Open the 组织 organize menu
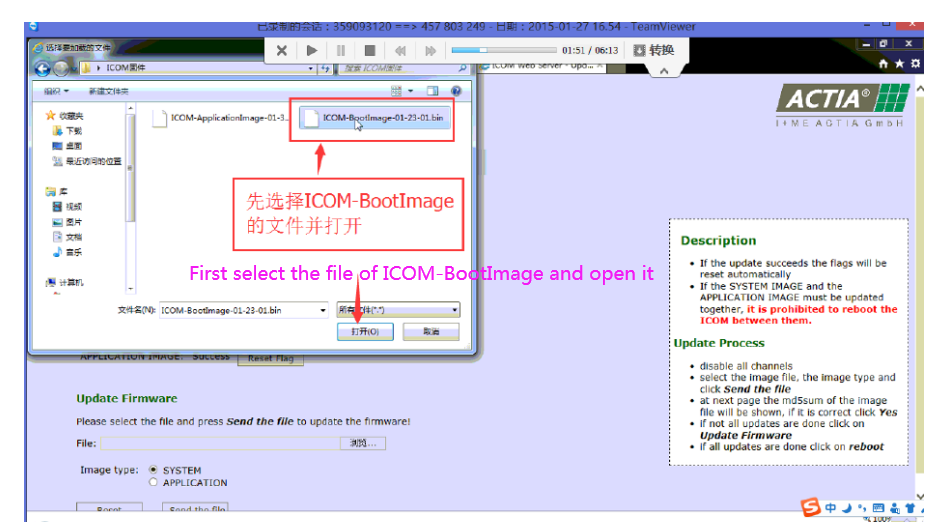The height and width of the screenshot is (522, 935). pyautogui.click(x=56, y=91)
